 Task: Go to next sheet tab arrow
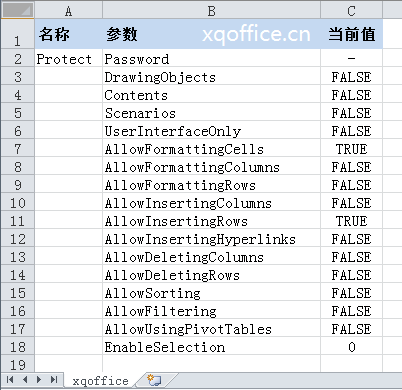(39, 379)
